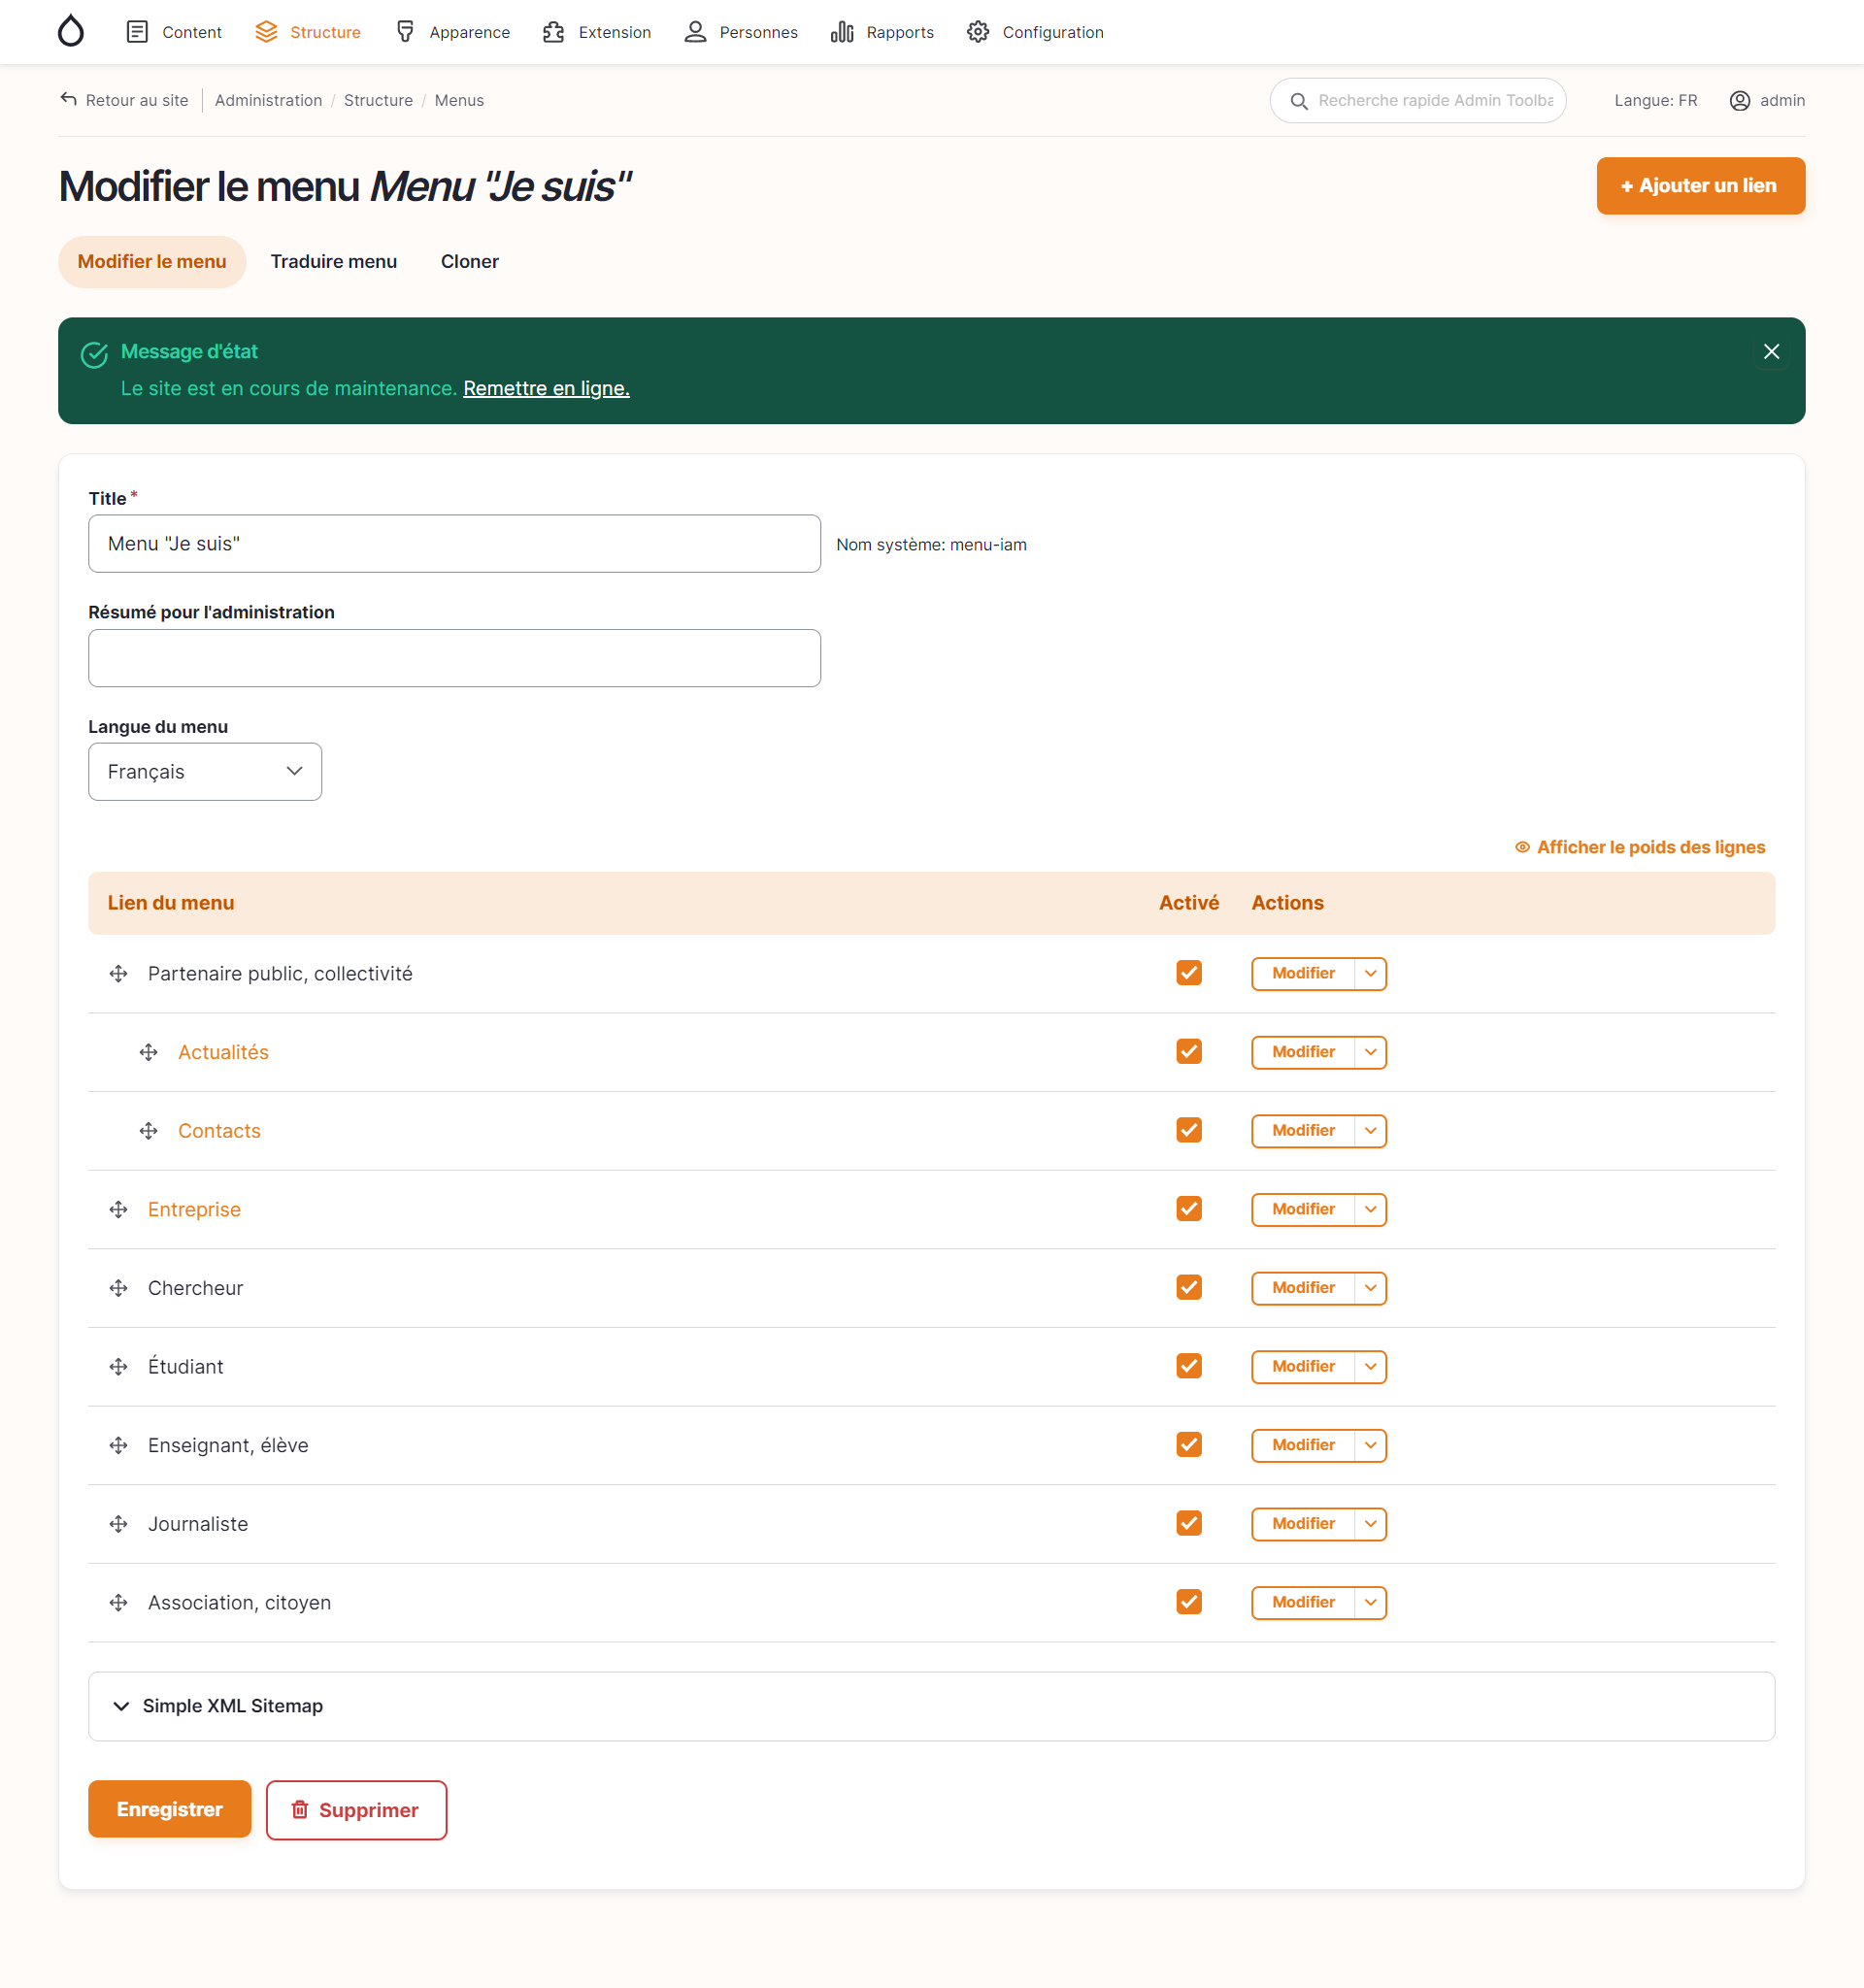Click the drag handle beside Journaliste

pyautogui.click(x=119, y=1523)
